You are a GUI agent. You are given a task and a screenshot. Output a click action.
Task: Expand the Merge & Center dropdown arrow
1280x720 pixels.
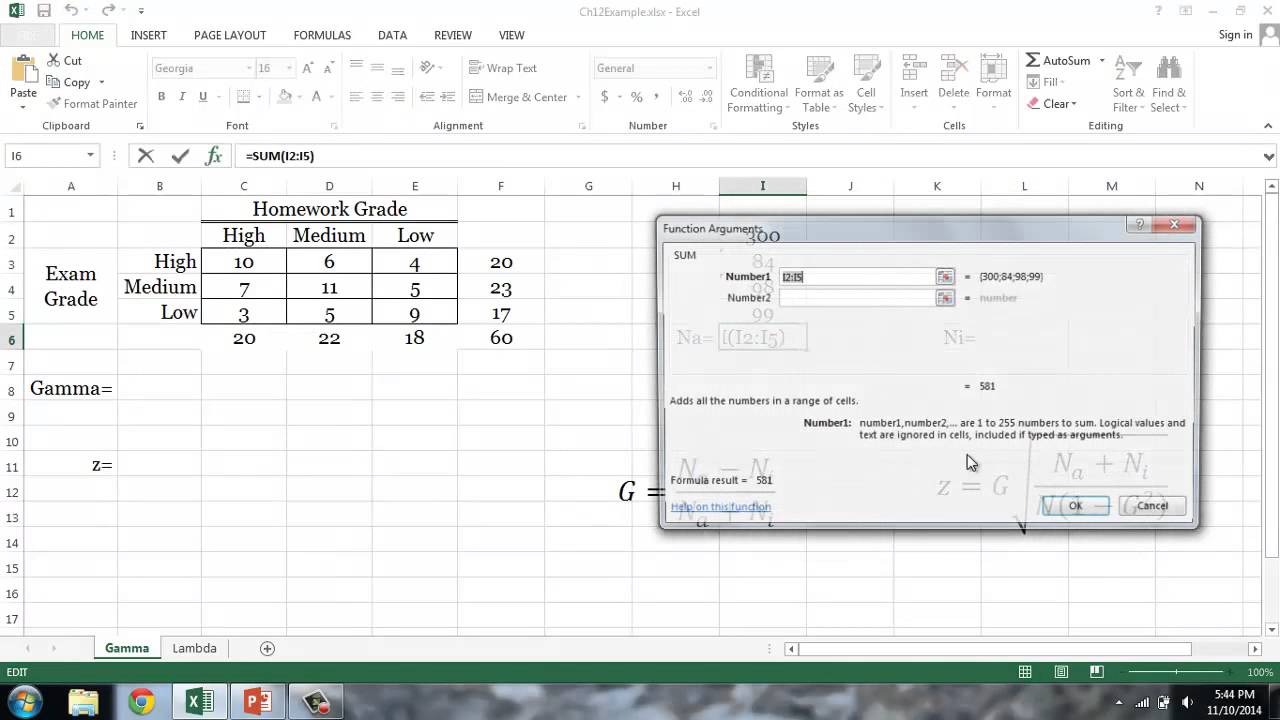point(577,97)
